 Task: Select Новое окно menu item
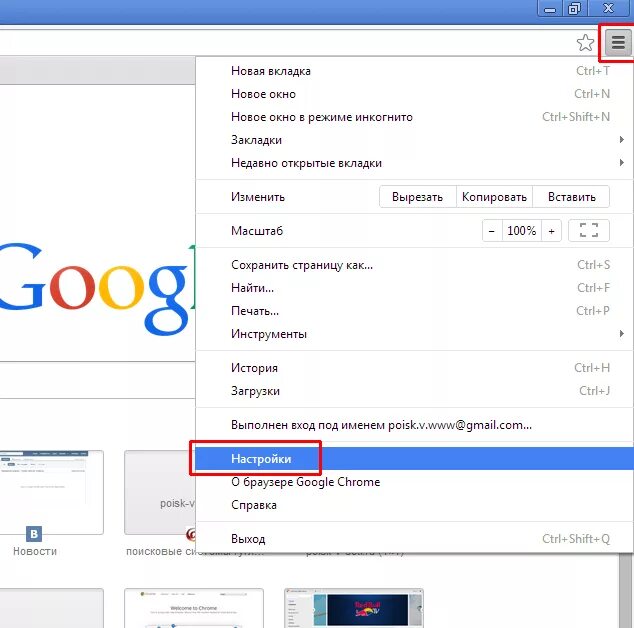coord(414,94)
